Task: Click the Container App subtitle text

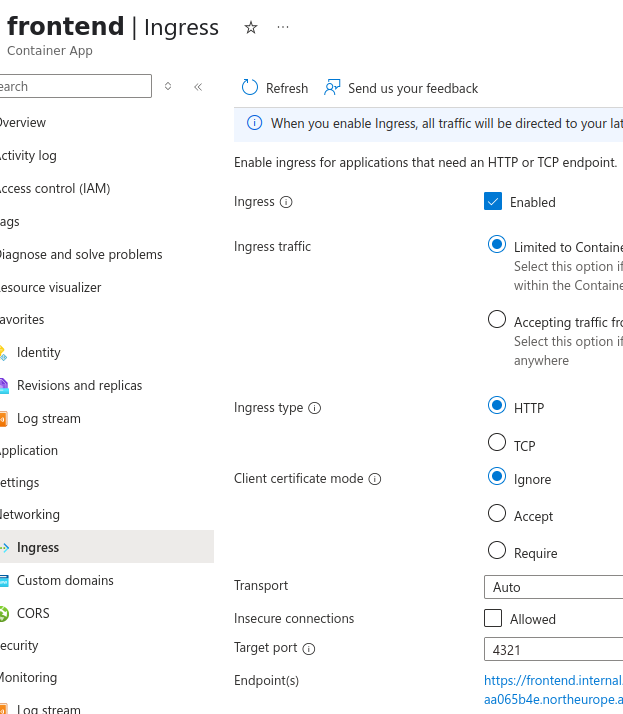Action: (x=50, y=51)
